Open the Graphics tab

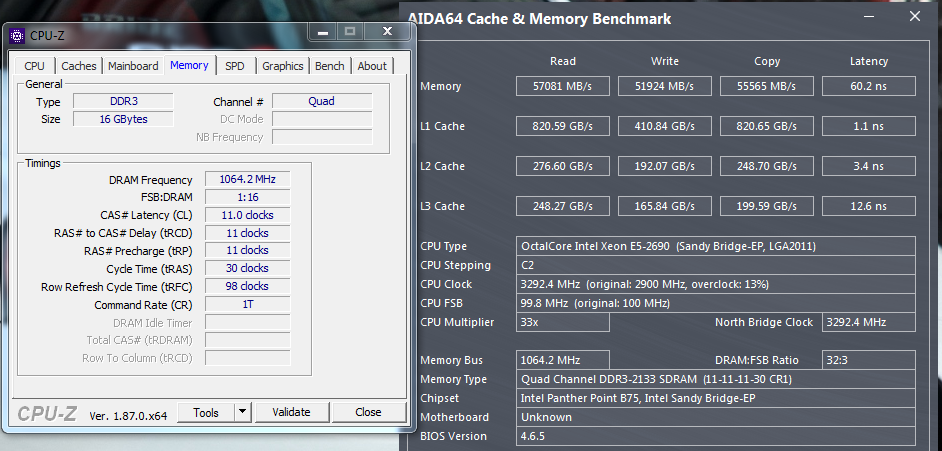tap(282, 66)
